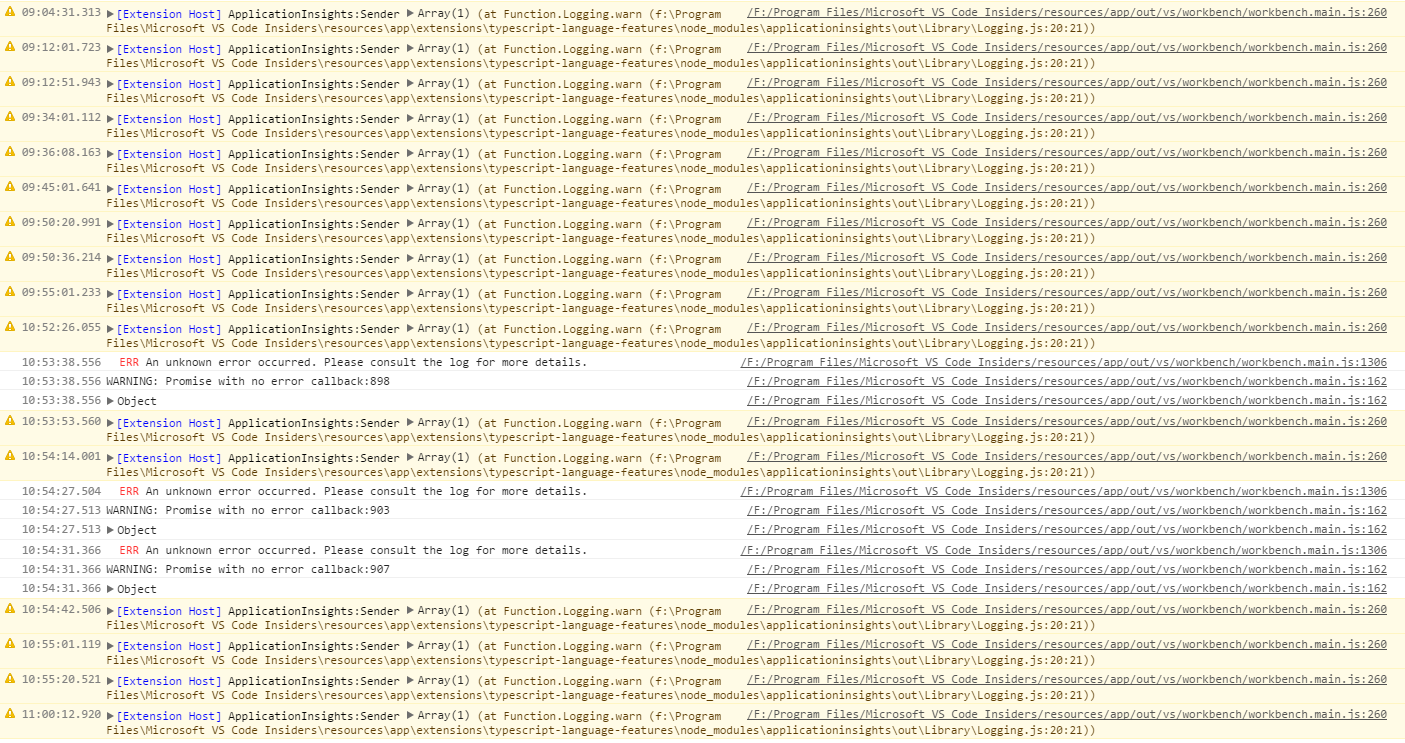The width and height of the screenshot is (1405, 743).
Task: Open workbench.main.js:1306 link at 10:54:27.504
Action: coord(1064,491)
